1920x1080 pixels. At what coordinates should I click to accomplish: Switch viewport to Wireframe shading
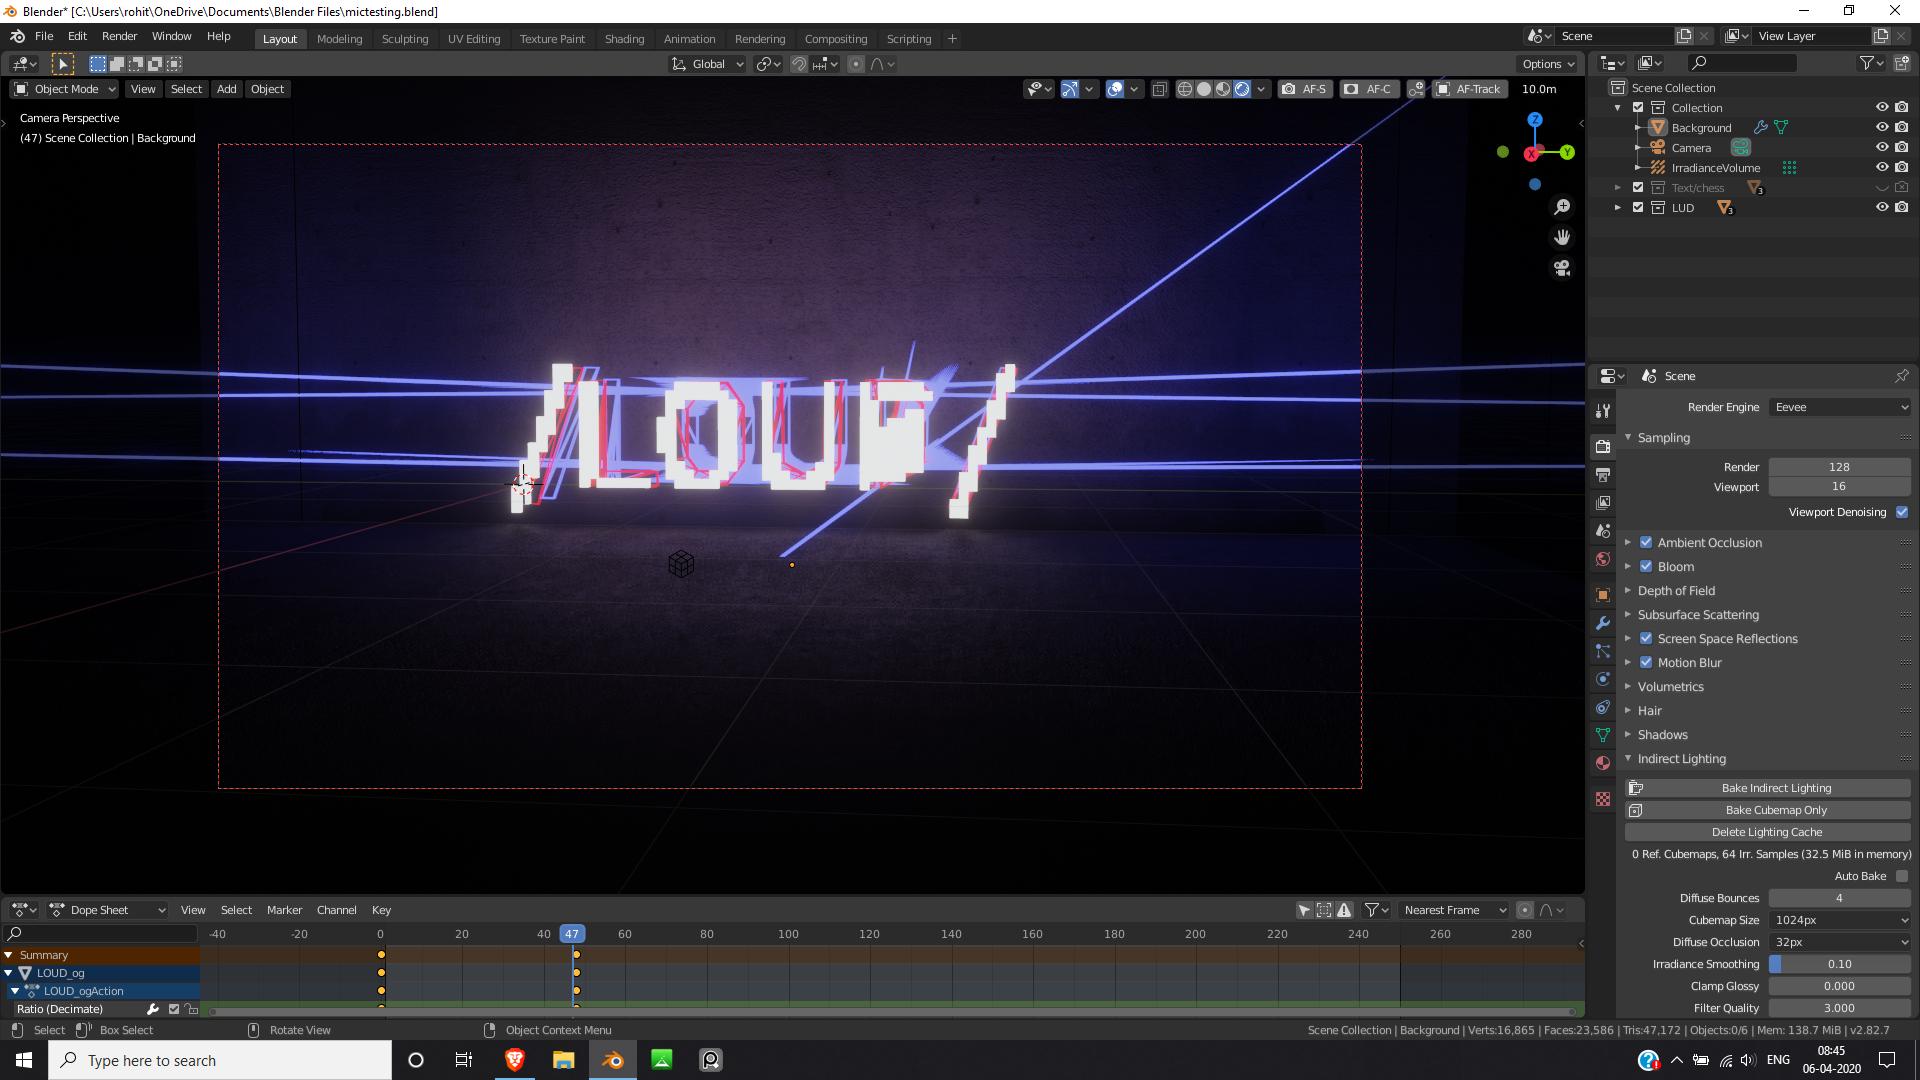1185,89
